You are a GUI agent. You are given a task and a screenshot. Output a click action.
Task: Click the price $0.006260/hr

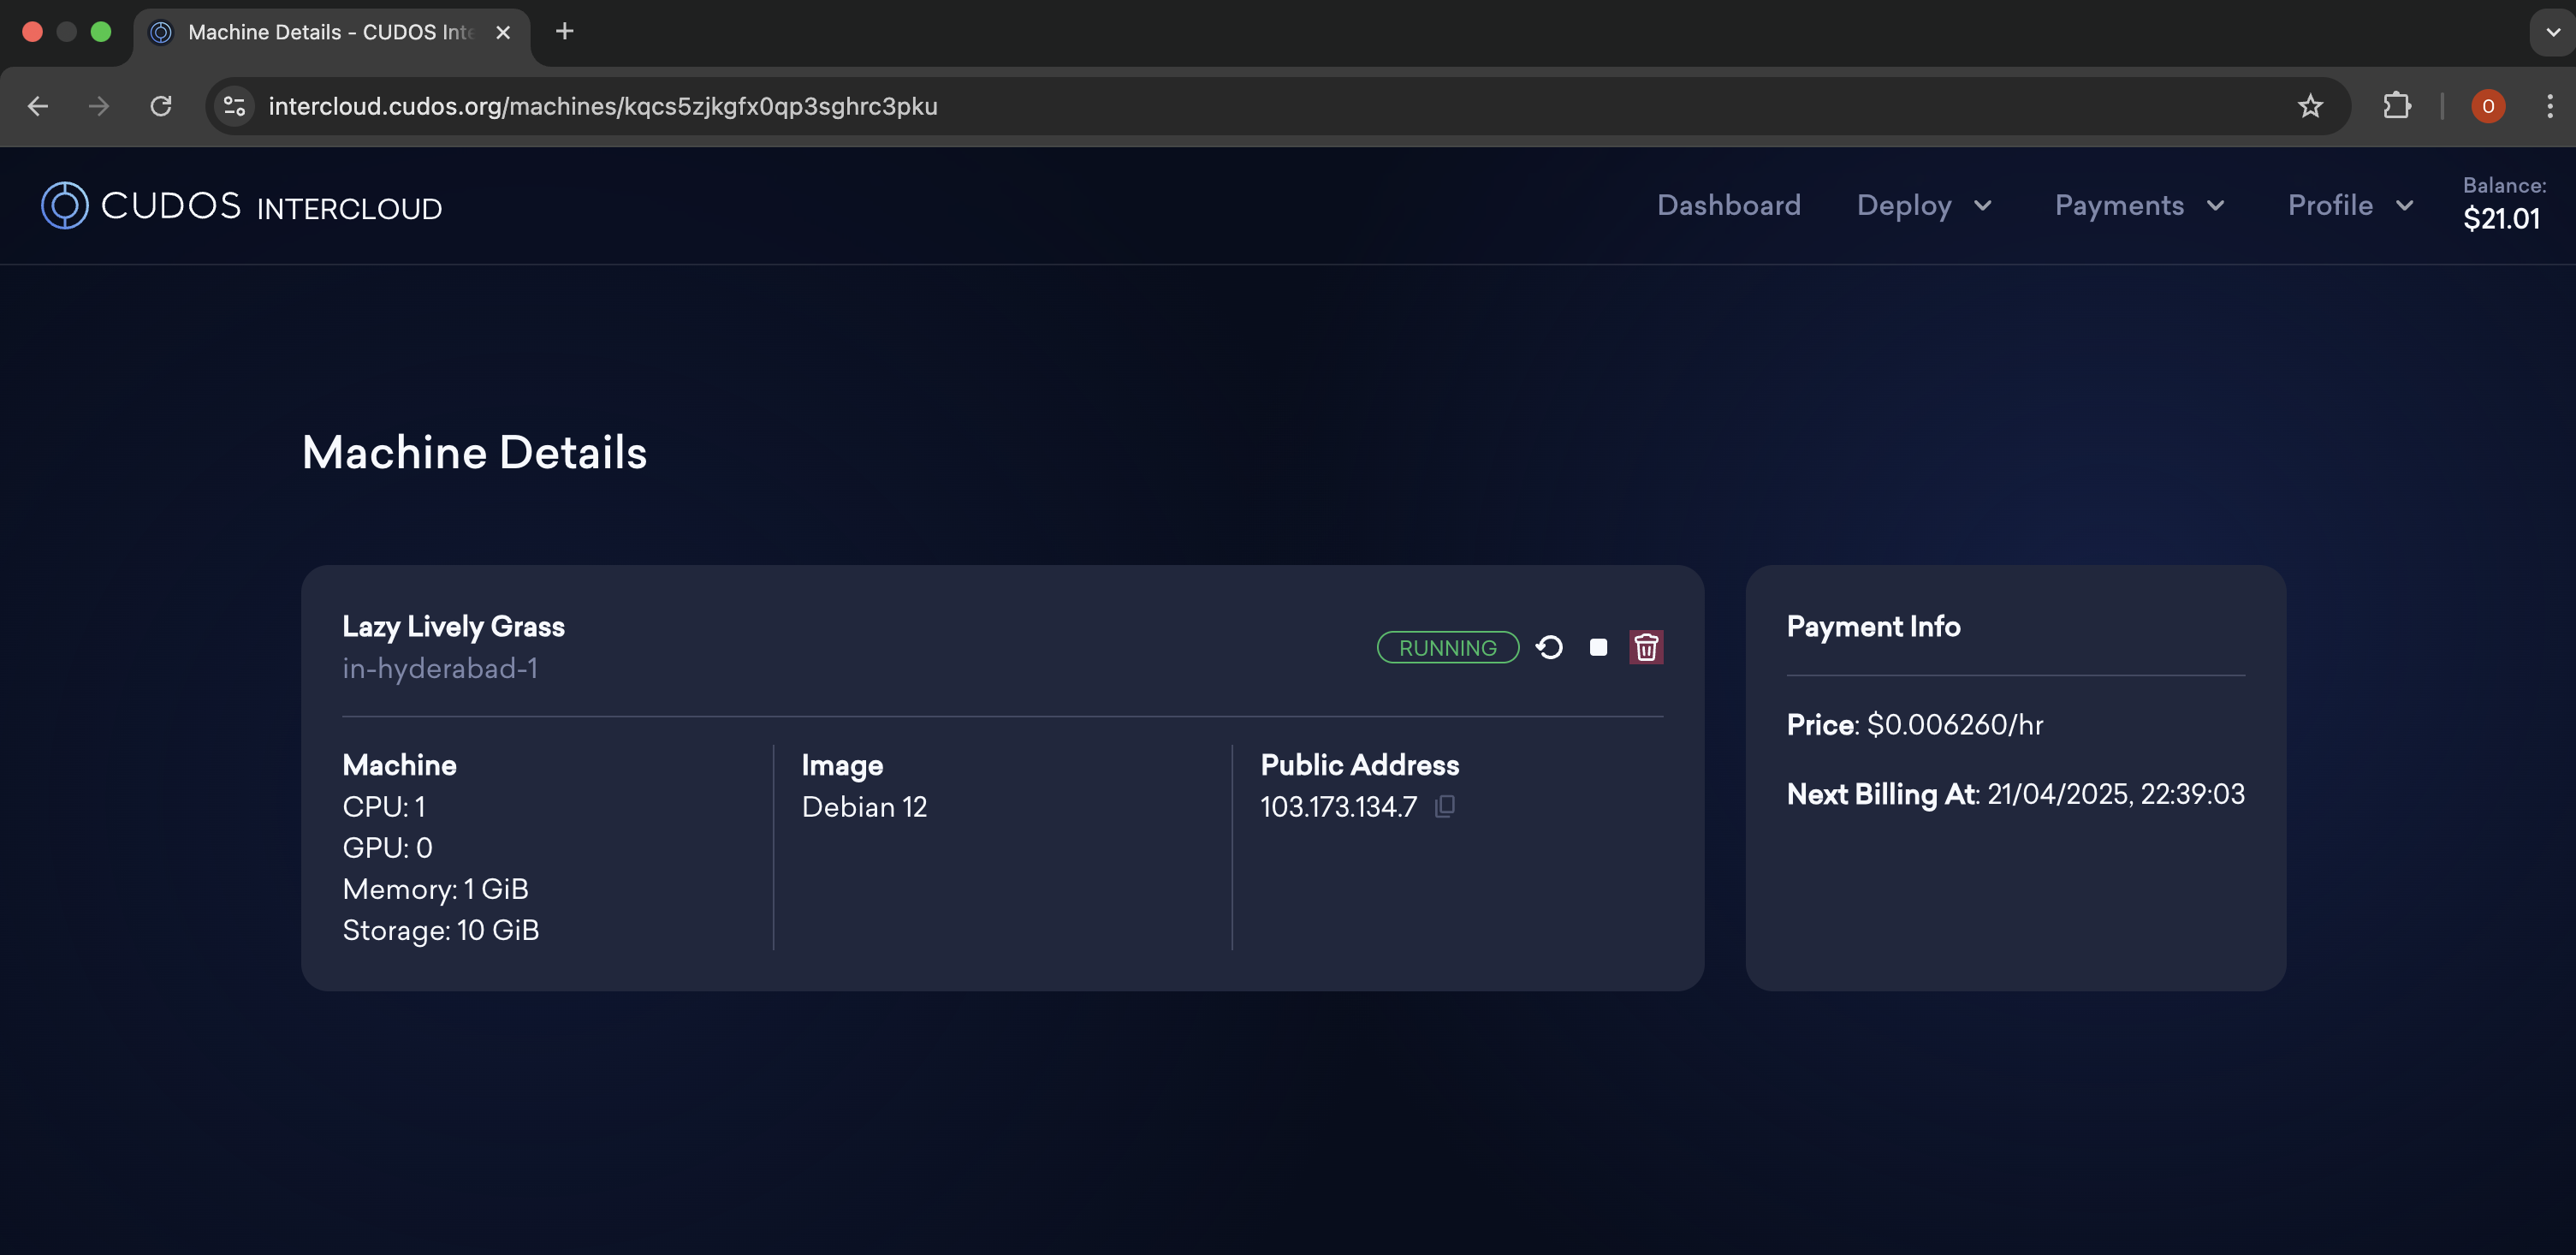1954,725
